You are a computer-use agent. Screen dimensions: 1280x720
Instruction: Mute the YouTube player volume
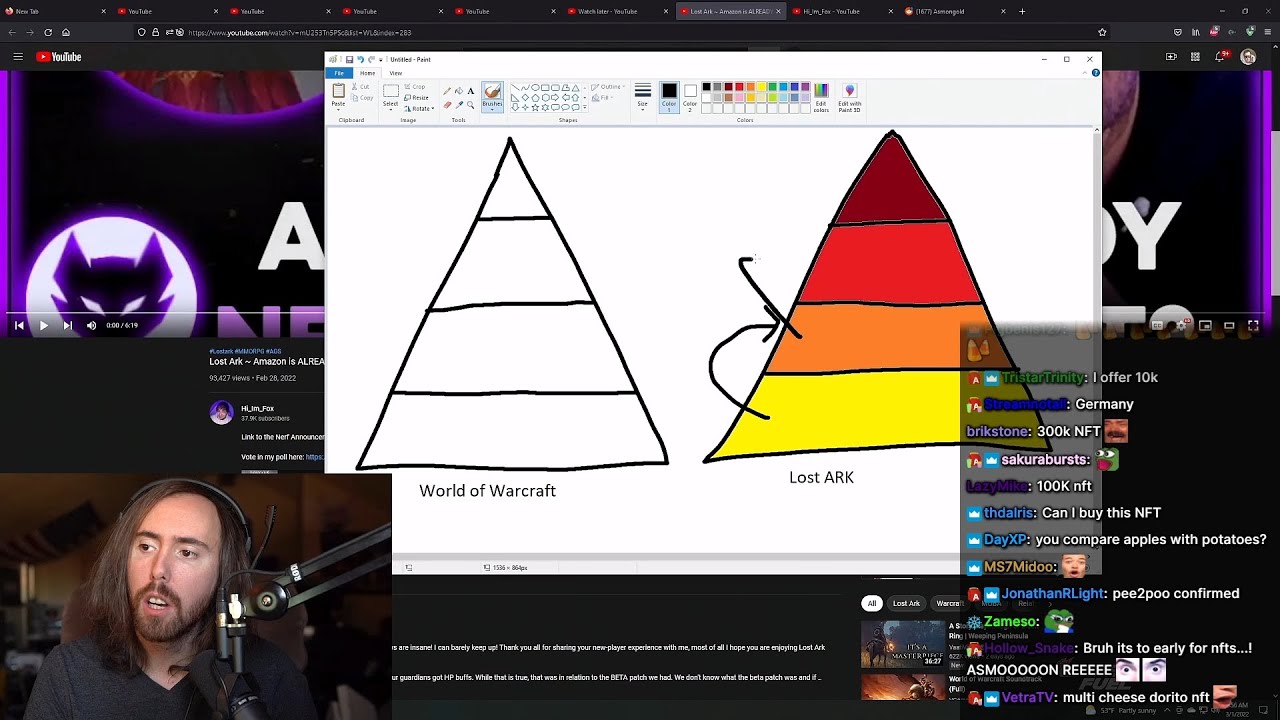tap(91, 325)
